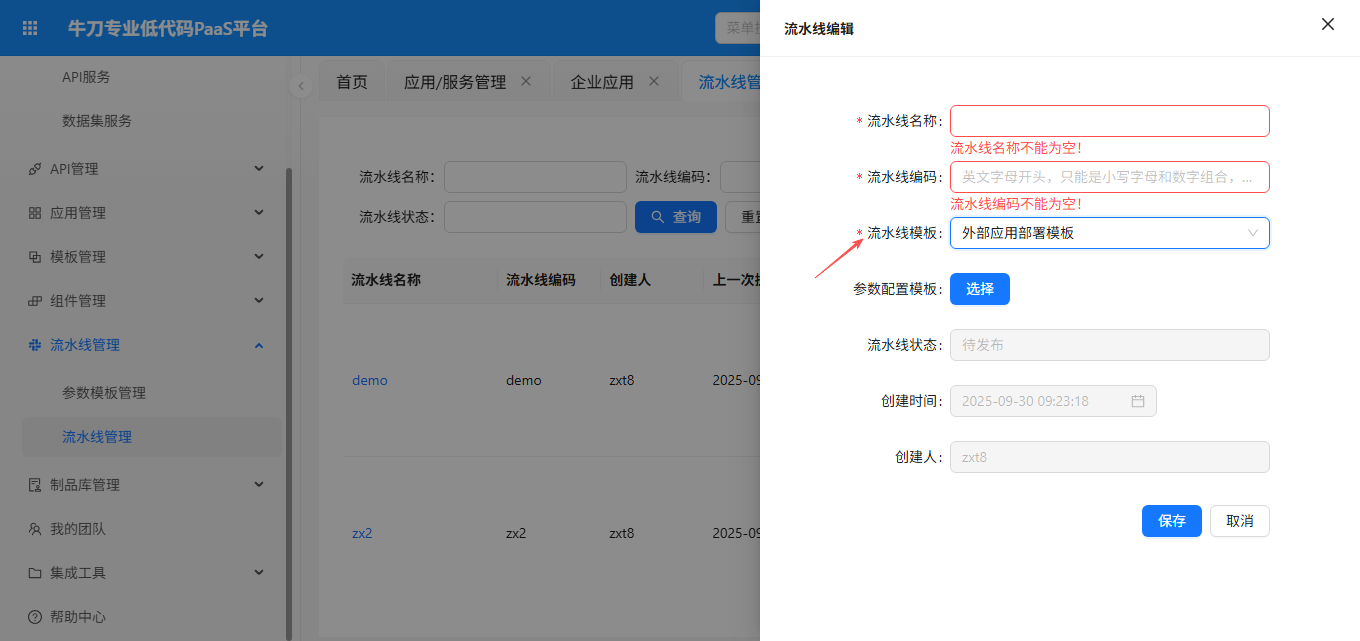Click the 帮助中心 help icon
This screenshot has height=641, width=1360.
pyautogui.click(x=35, y=617)
